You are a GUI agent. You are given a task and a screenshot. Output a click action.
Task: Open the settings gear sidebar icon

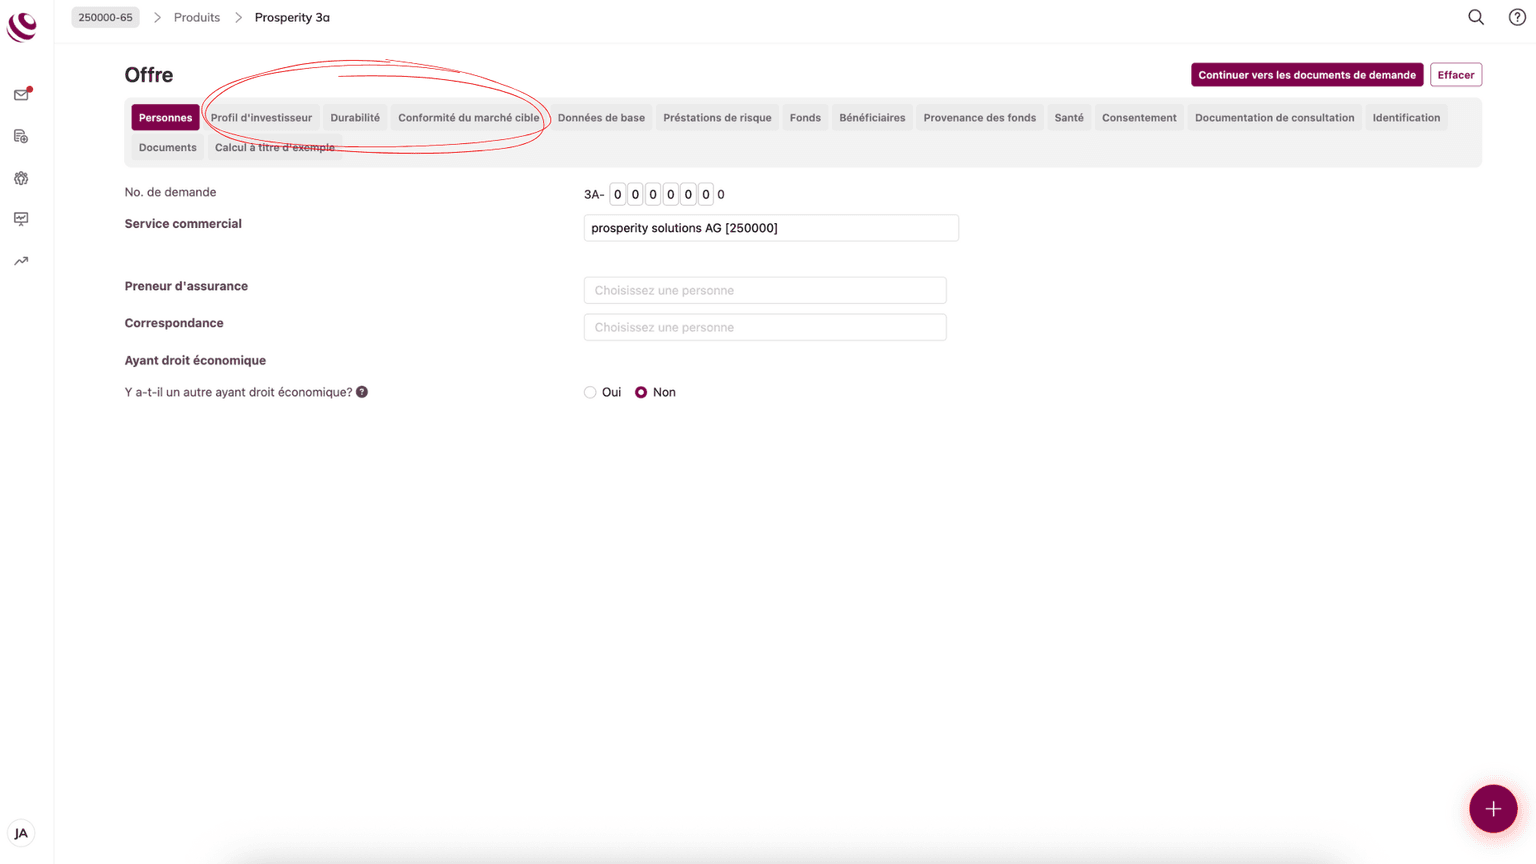point(21,178)
